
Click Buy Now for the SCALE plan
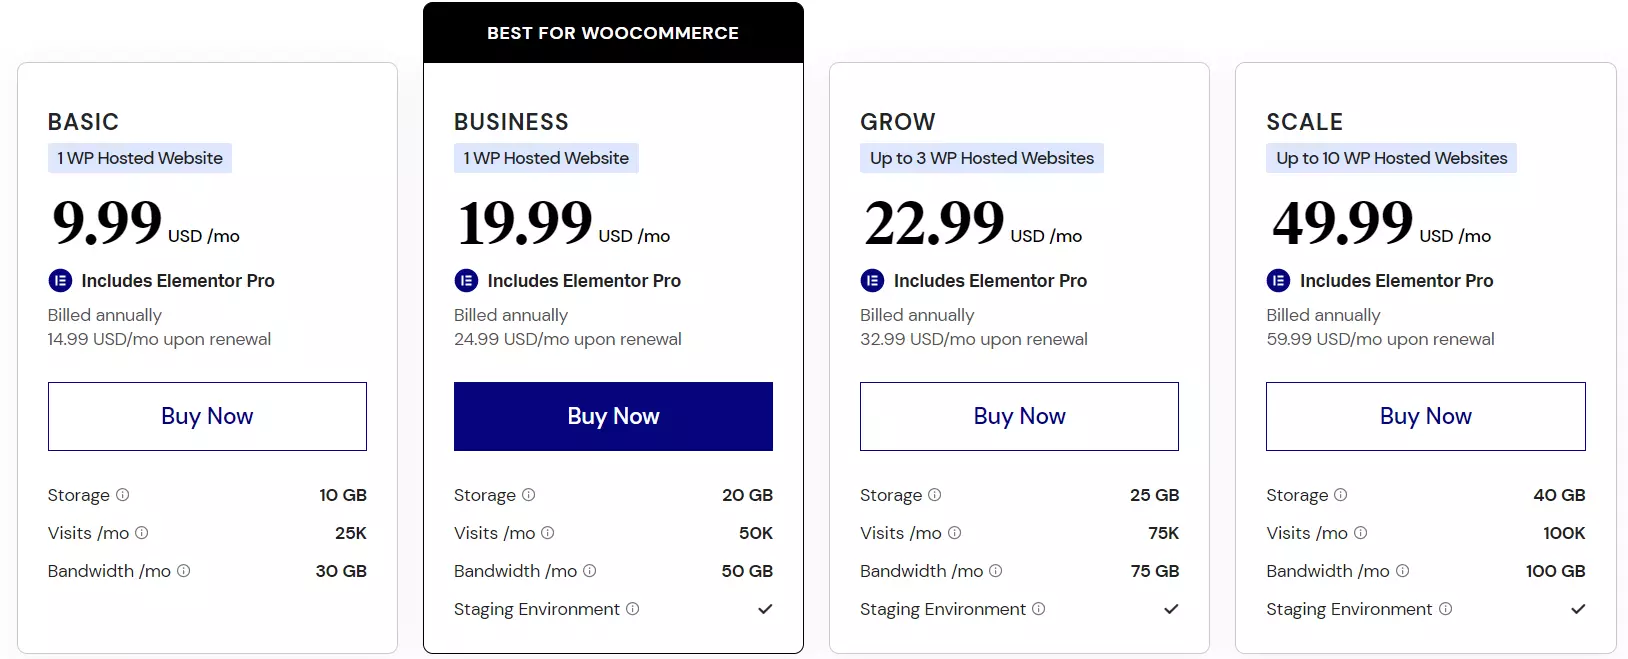click(x=1425, y=416)
